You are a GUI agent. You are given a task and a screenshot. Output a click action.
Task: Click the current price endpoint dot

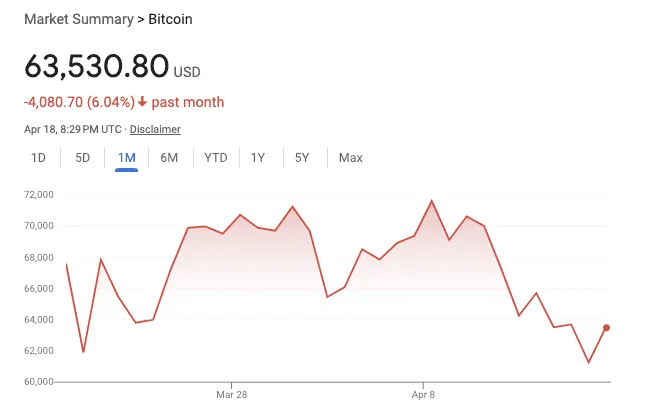[606, 328]
